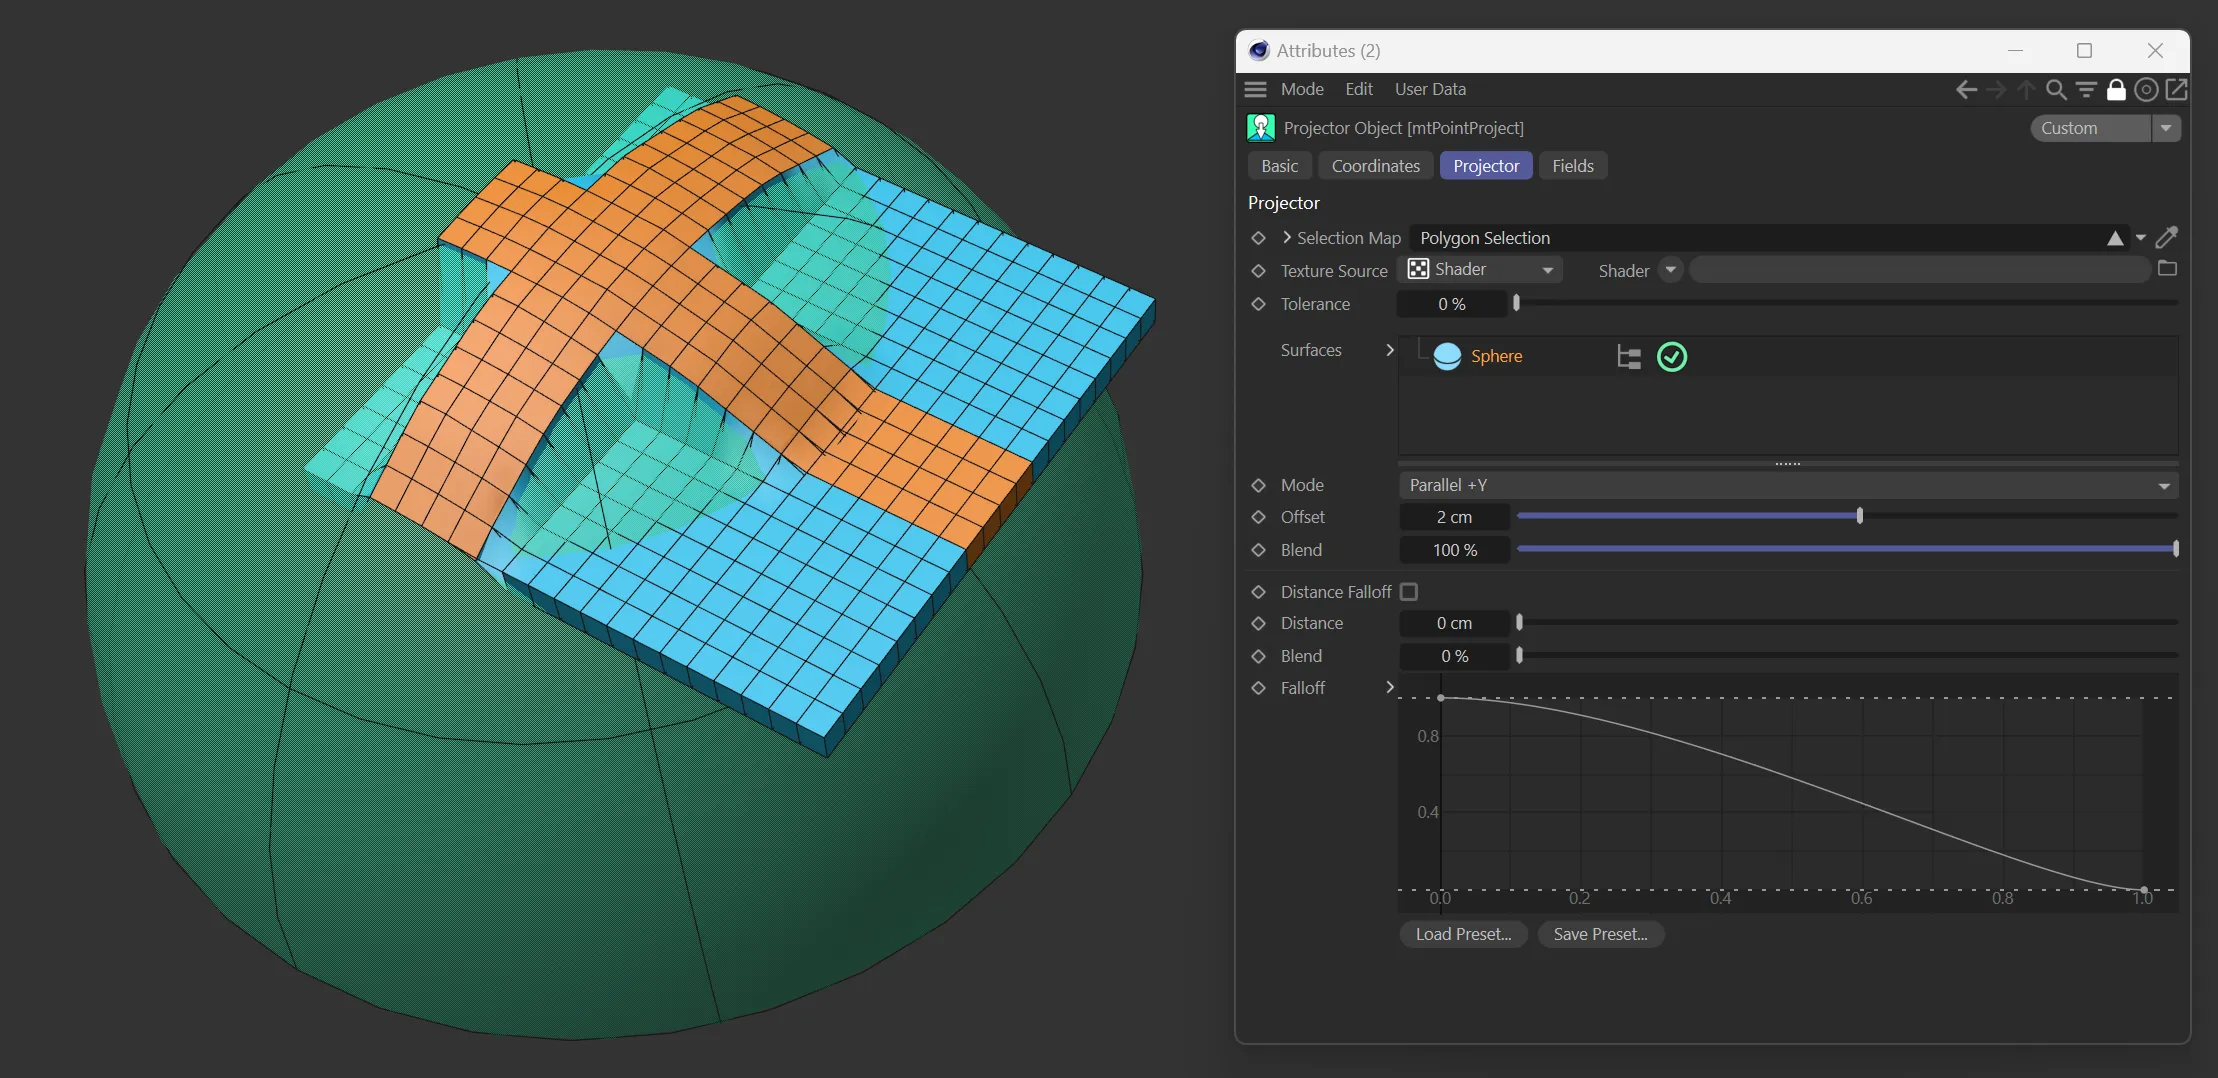Click the Save Preset... button
The height and width of the screenshot is (1078, 2218).
1600,934
